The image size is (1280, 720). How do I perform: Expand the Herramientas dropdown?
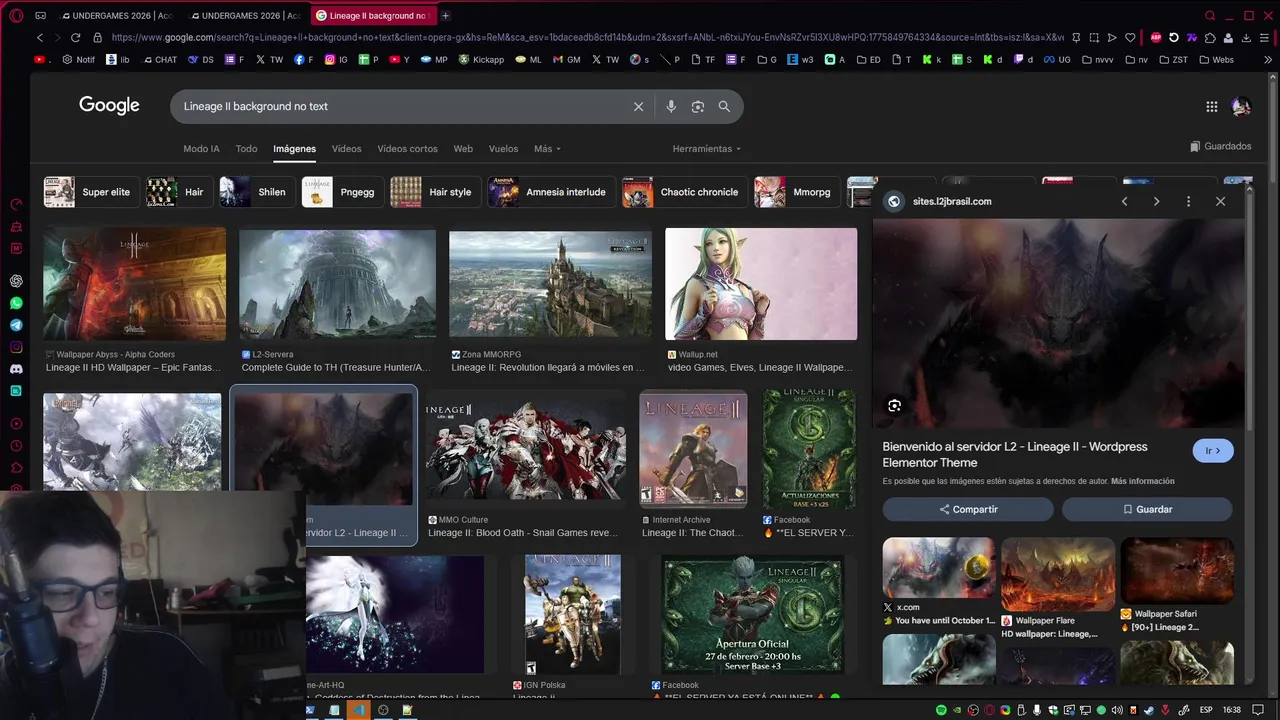point(706,149)
